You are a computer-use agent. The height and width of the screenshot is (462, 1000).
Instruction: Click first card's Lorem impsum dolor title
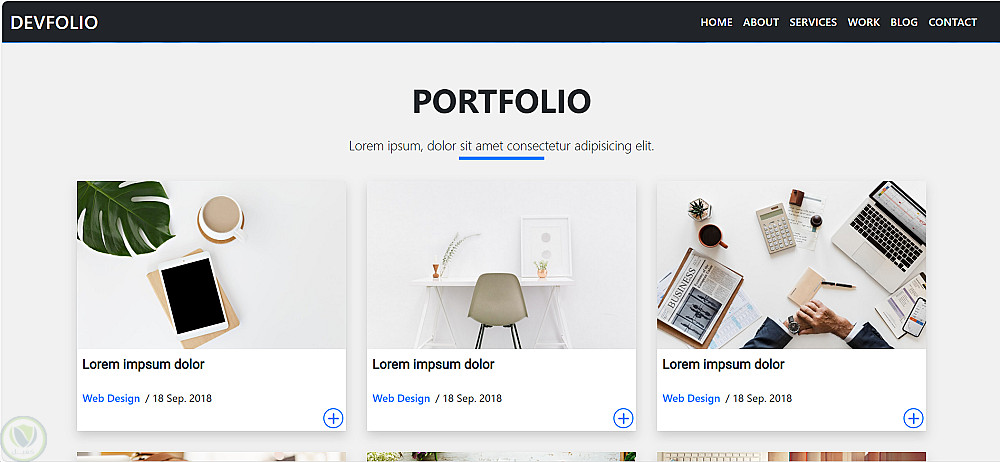[143, 365]
